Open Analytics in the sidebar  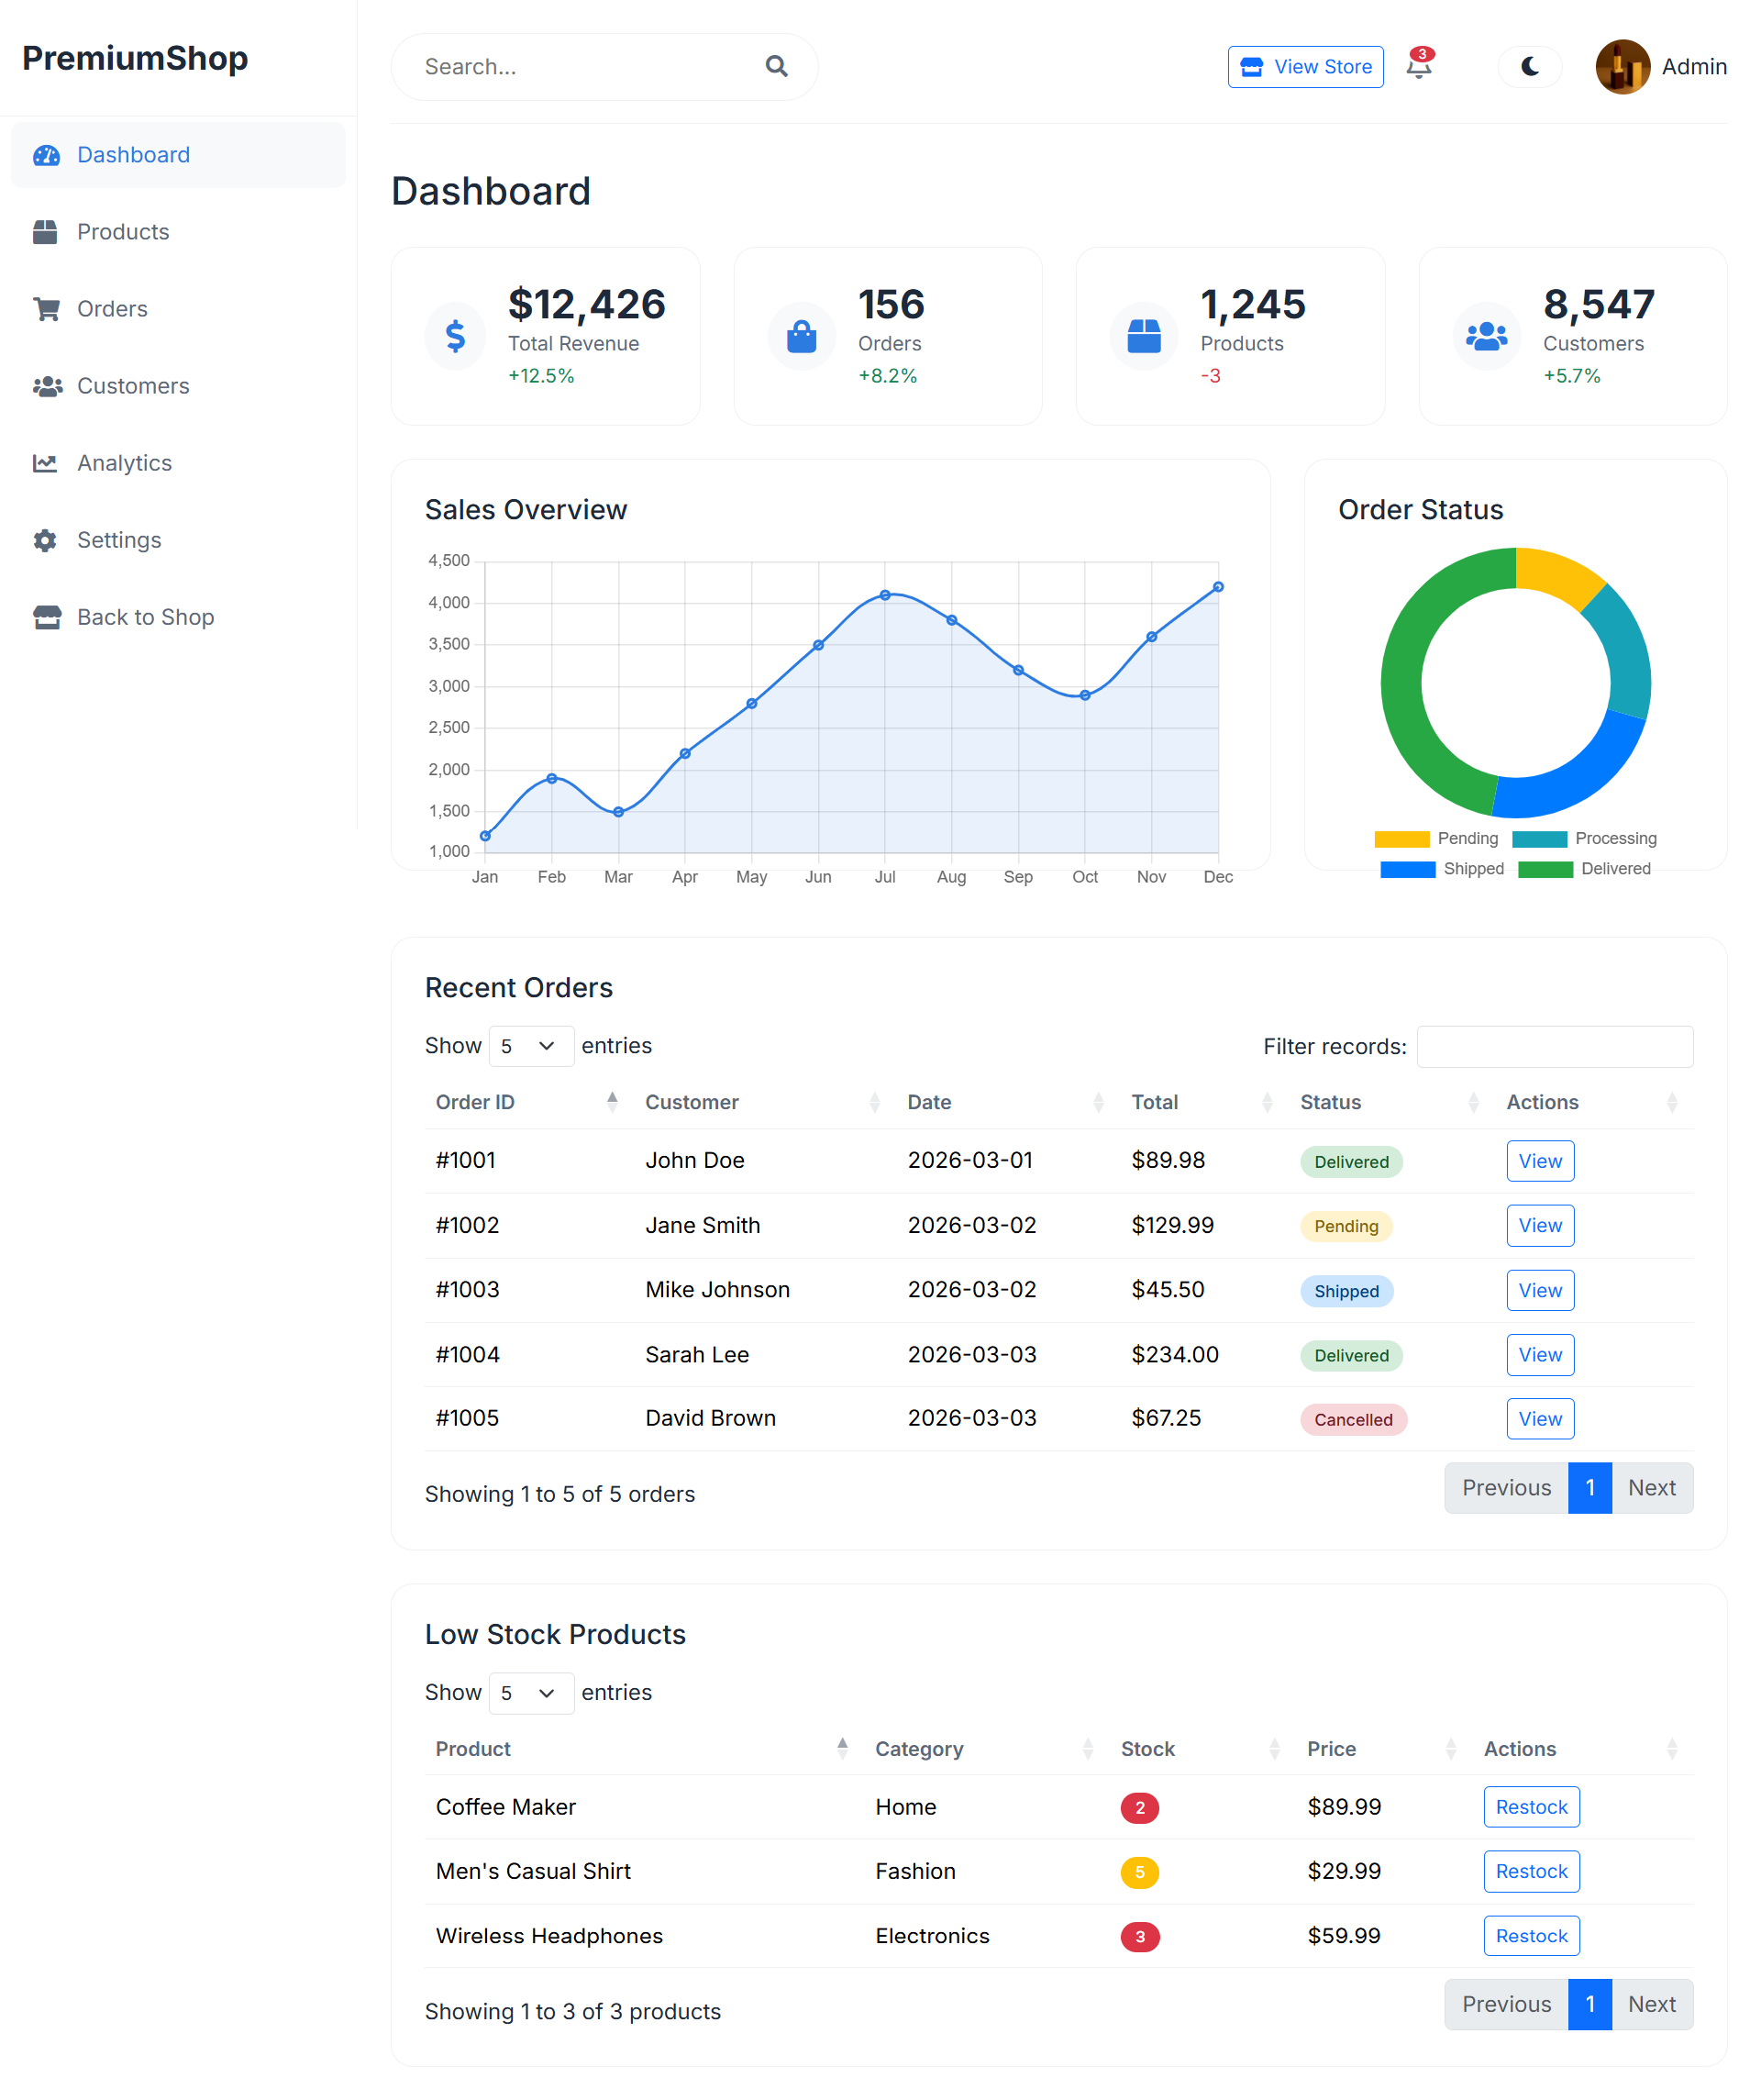[125, 463]
